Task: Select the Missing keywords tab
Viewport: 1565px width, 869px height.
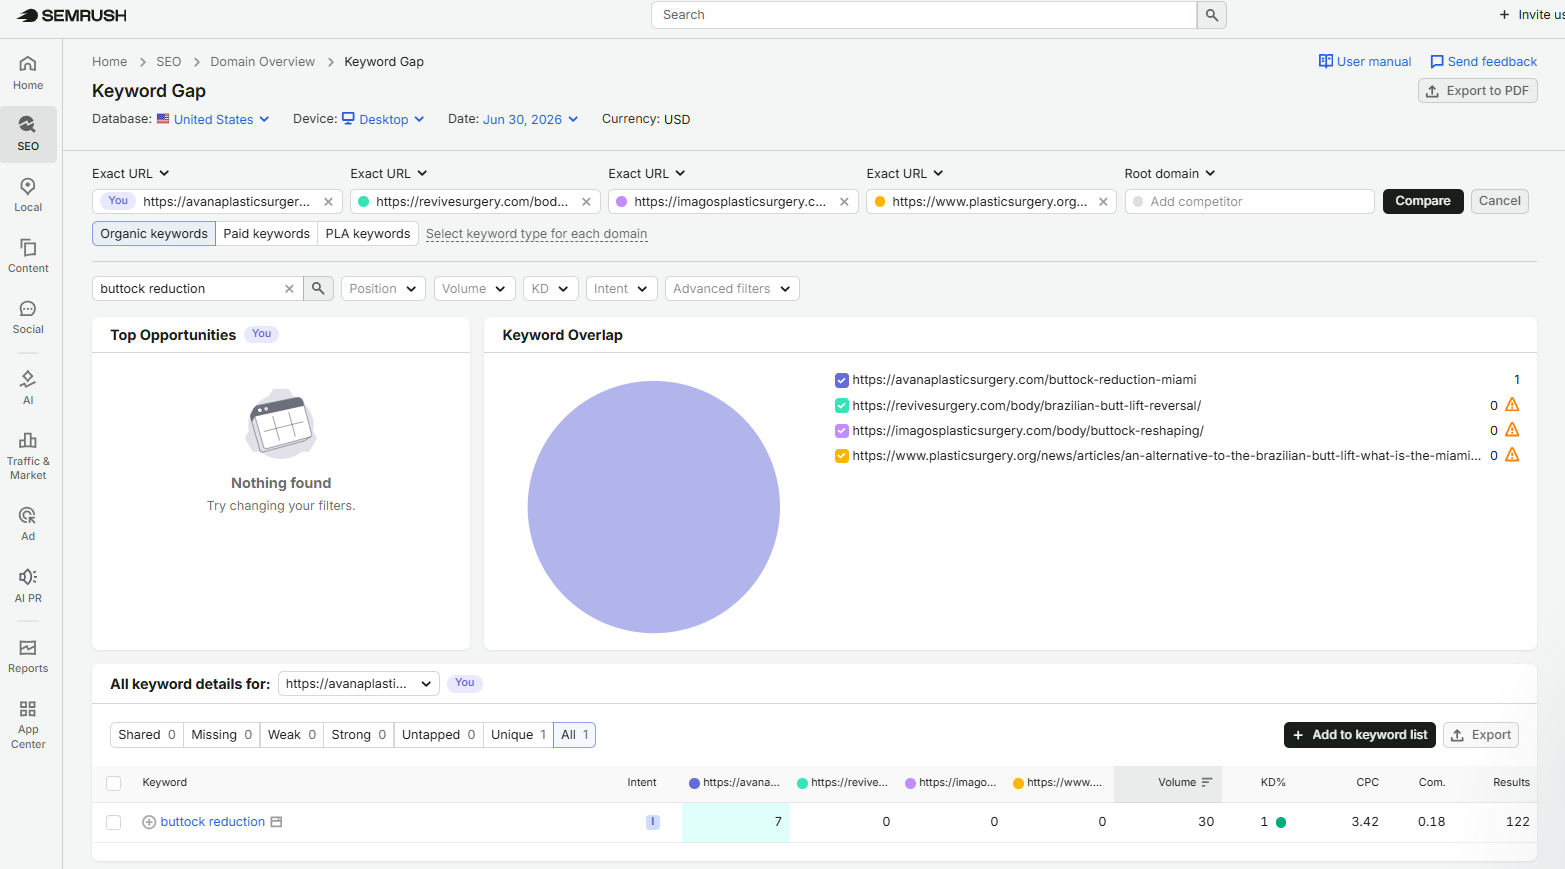Action: pyautogui.click(x=222, y=735)
